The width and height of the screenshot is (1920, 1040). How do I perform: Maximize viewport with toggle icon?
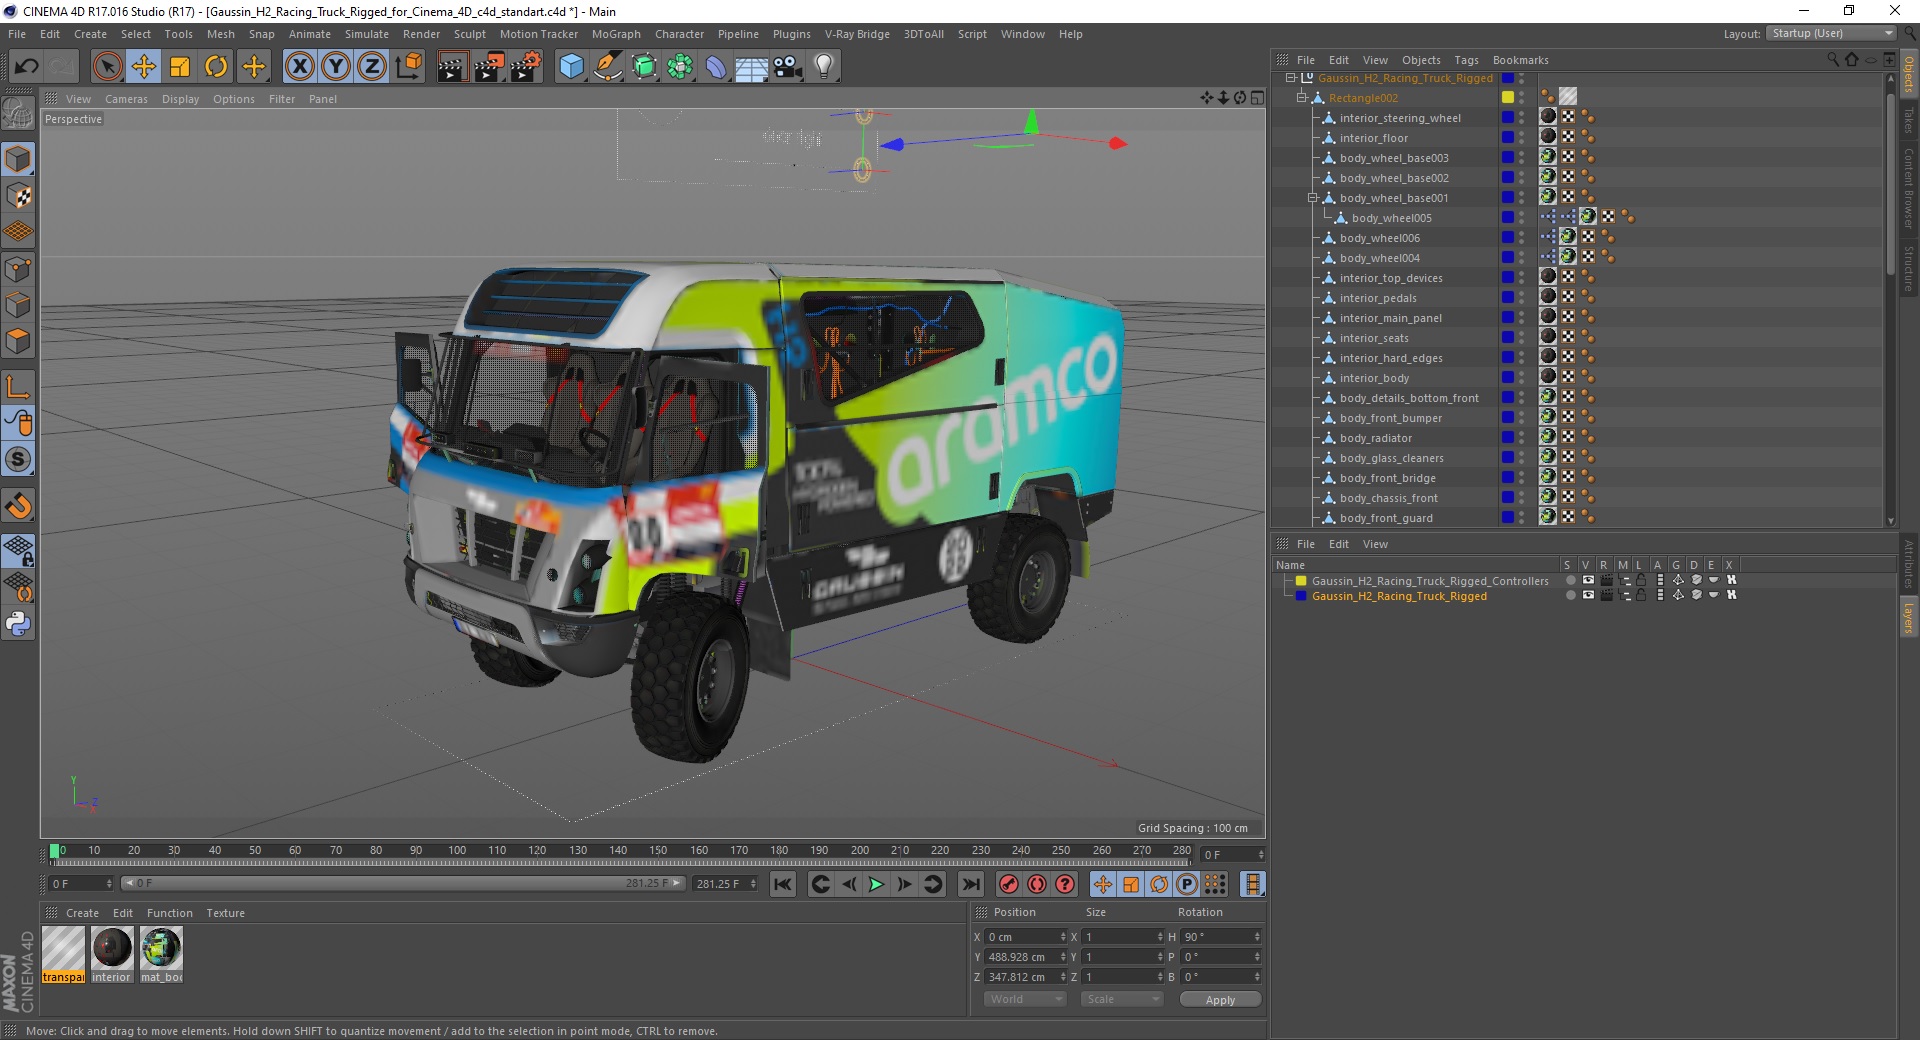(x=1257, y=98)
